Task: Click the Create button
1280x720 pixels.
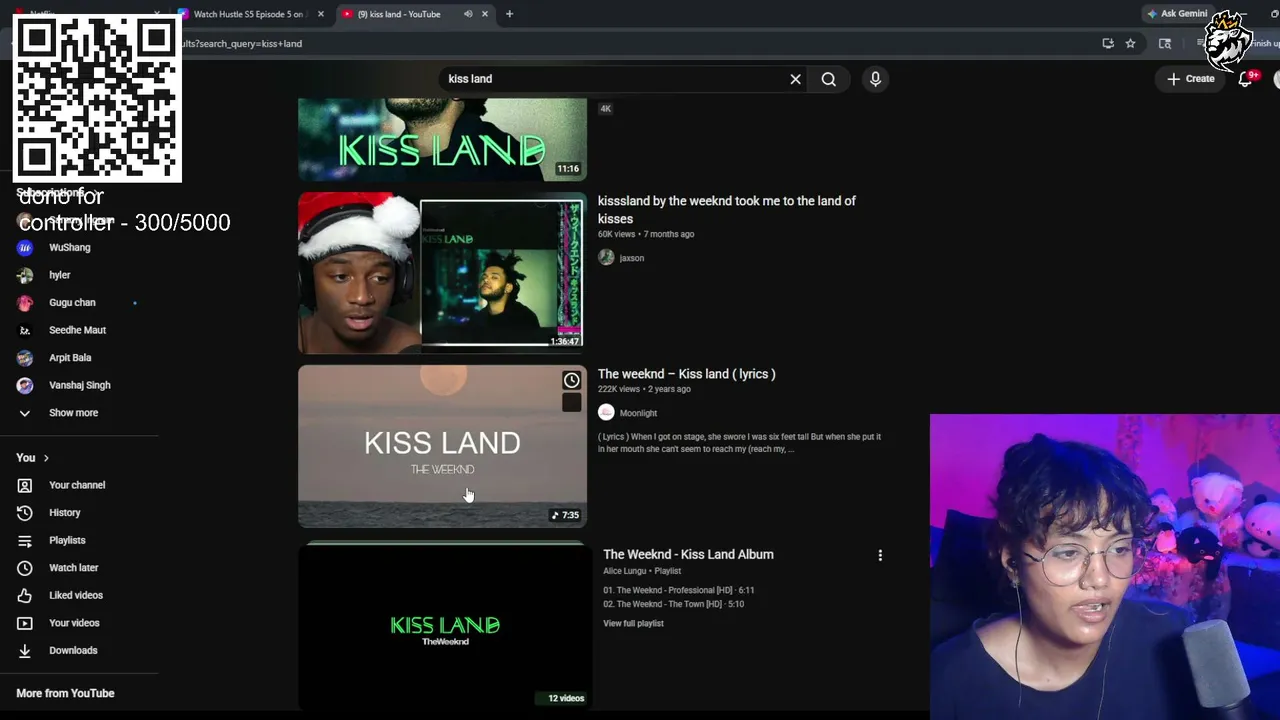Action: [x=1190, y=79]
